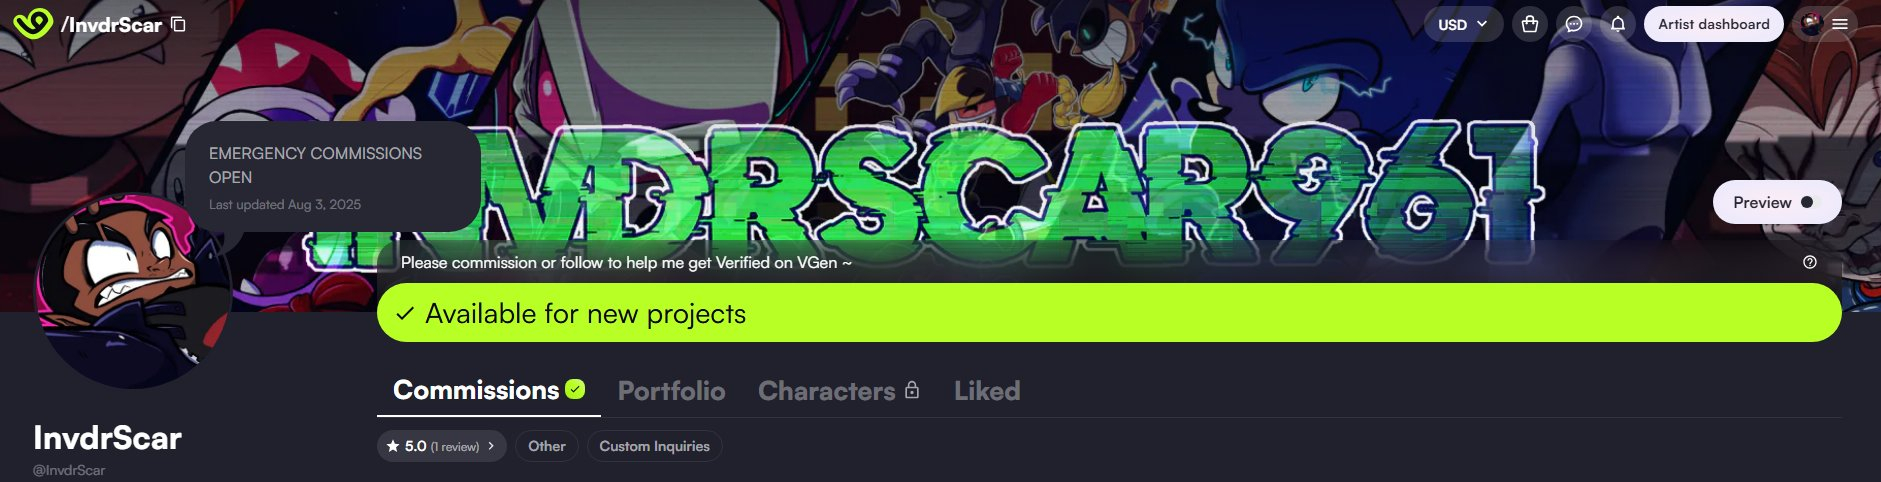
Task: Click the lock icon next to Characters
Action: pyautogui.click(x=911, y=390)
